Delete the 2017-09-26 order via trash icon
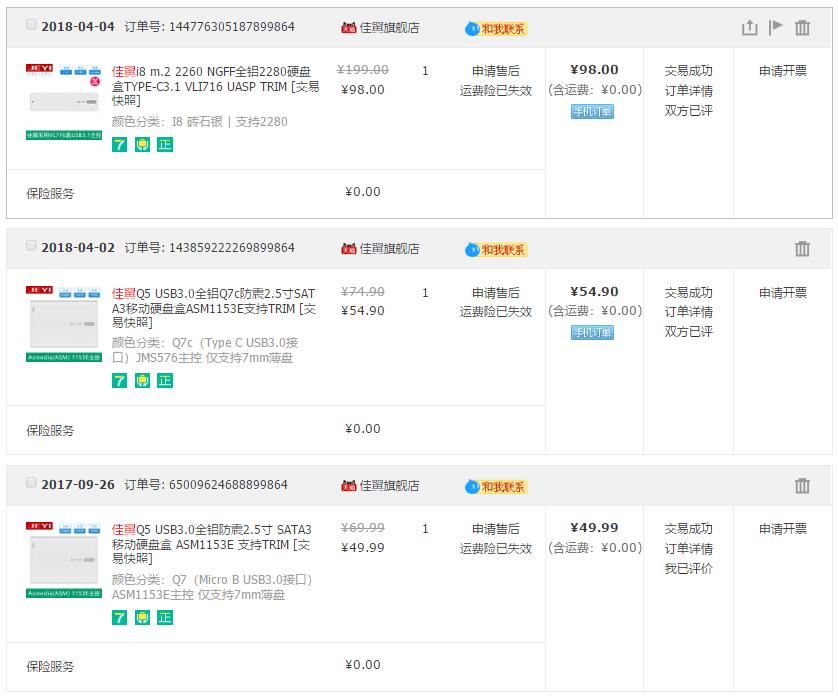The image size is (838, 698). click(802, 486)
